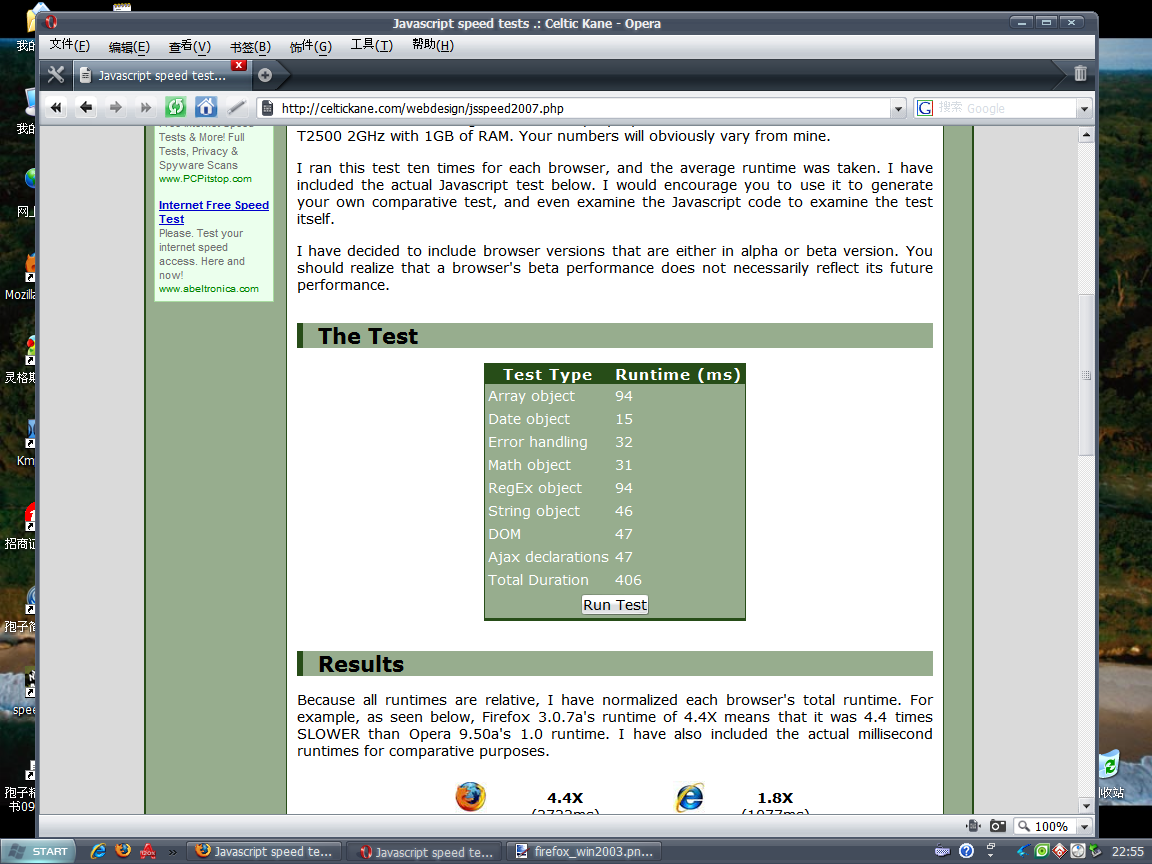This screenshot has width=1152, height=864.
Task: Click the www.PCPitstop.com ad link
Action: [205, 179]
